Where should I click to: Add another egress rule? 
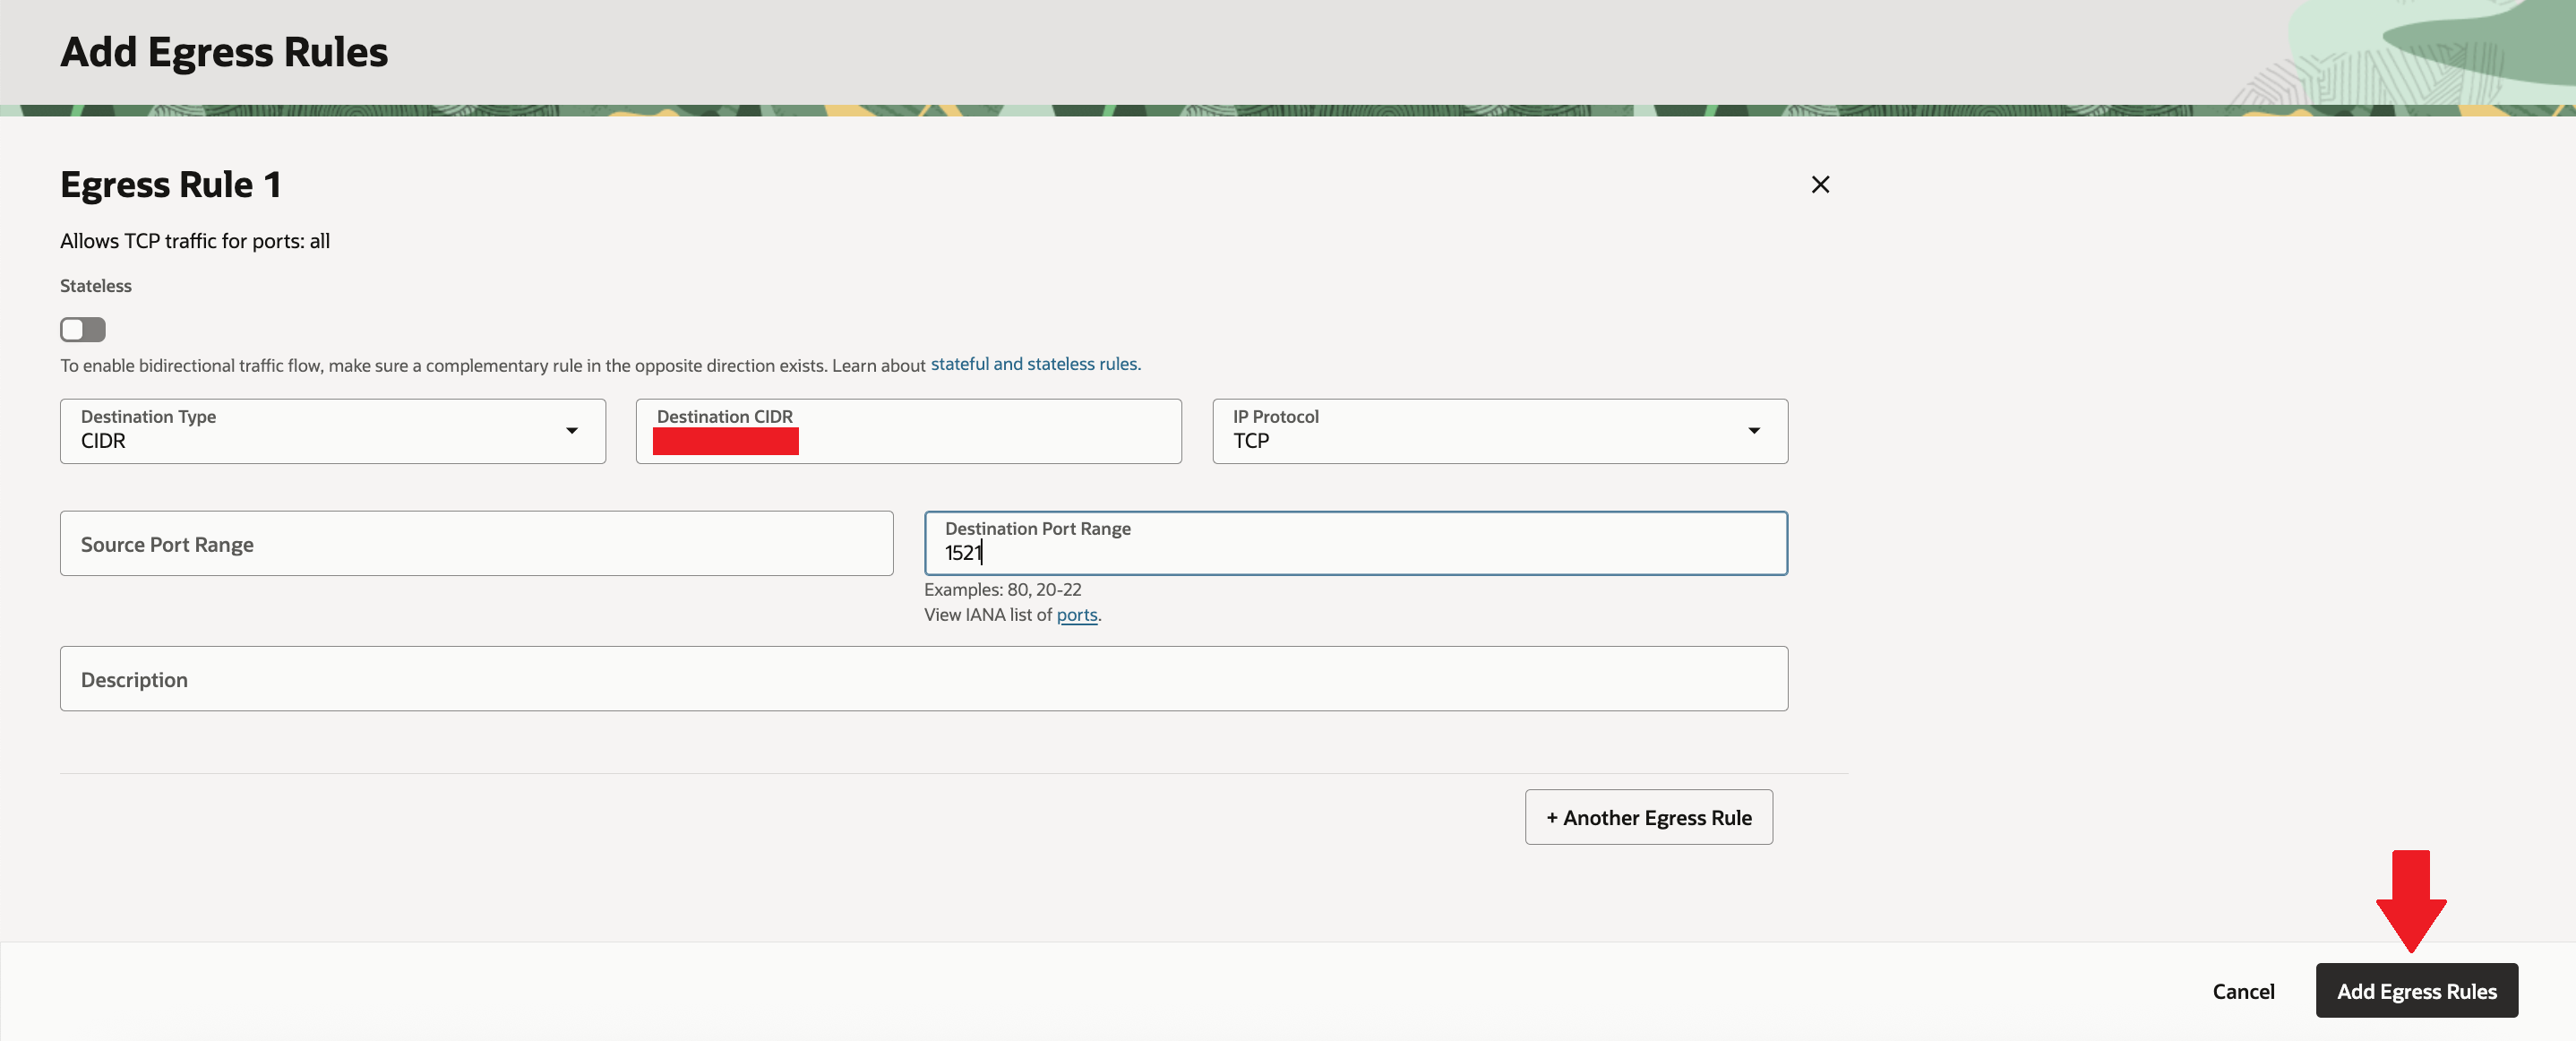[1648, 817]
